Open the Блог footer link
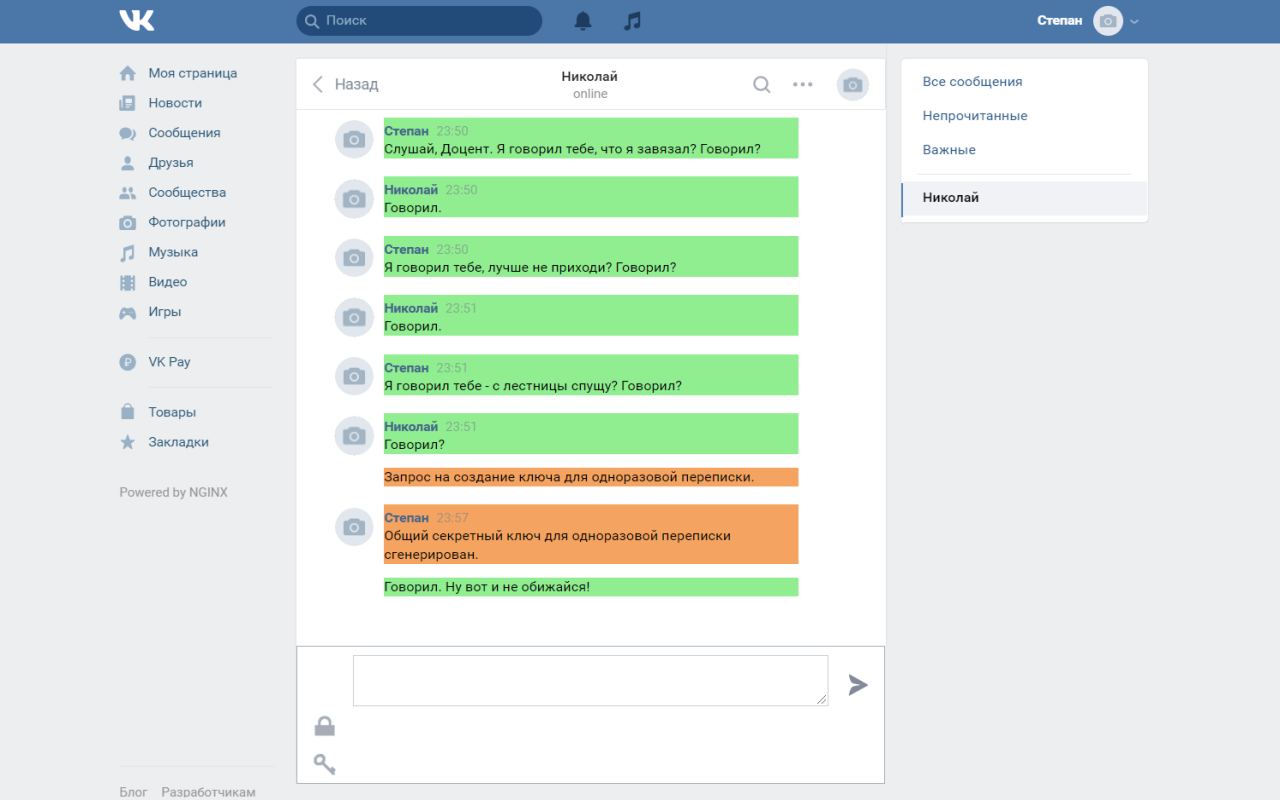 [133, 792]
